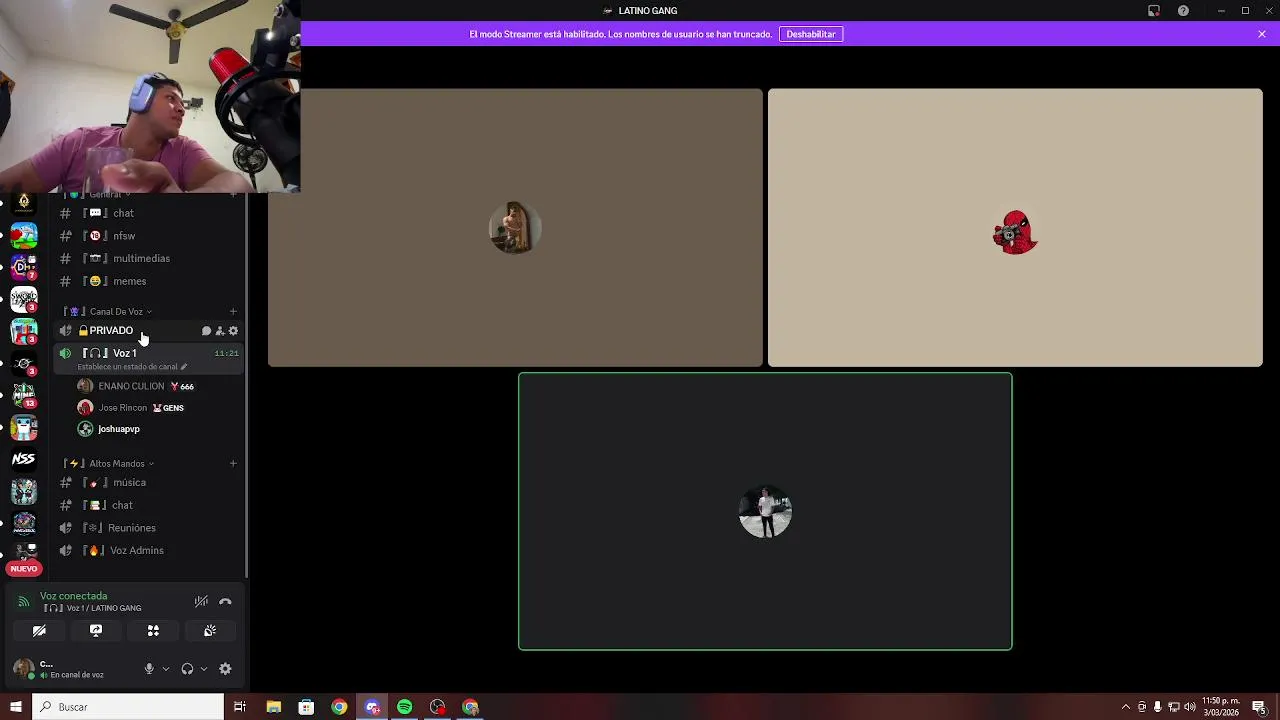Join the Voz Admins voice channel
The image size is (1280, 720).
(x=148, y=550)
